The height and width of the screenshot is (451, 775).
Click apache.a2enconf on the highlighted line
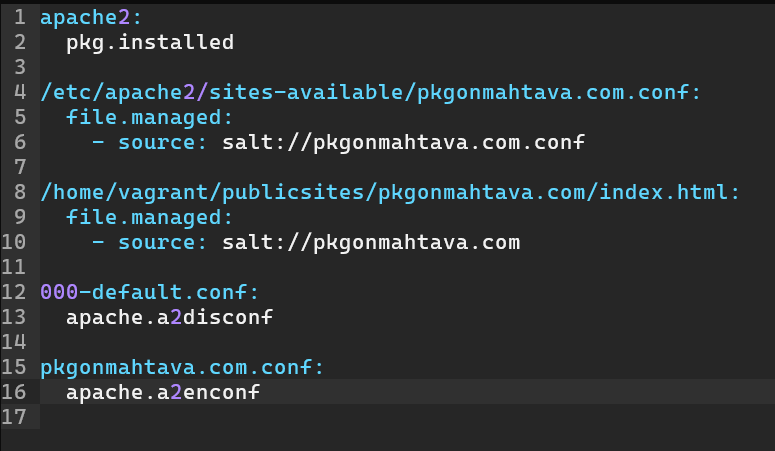coord(163,392)
